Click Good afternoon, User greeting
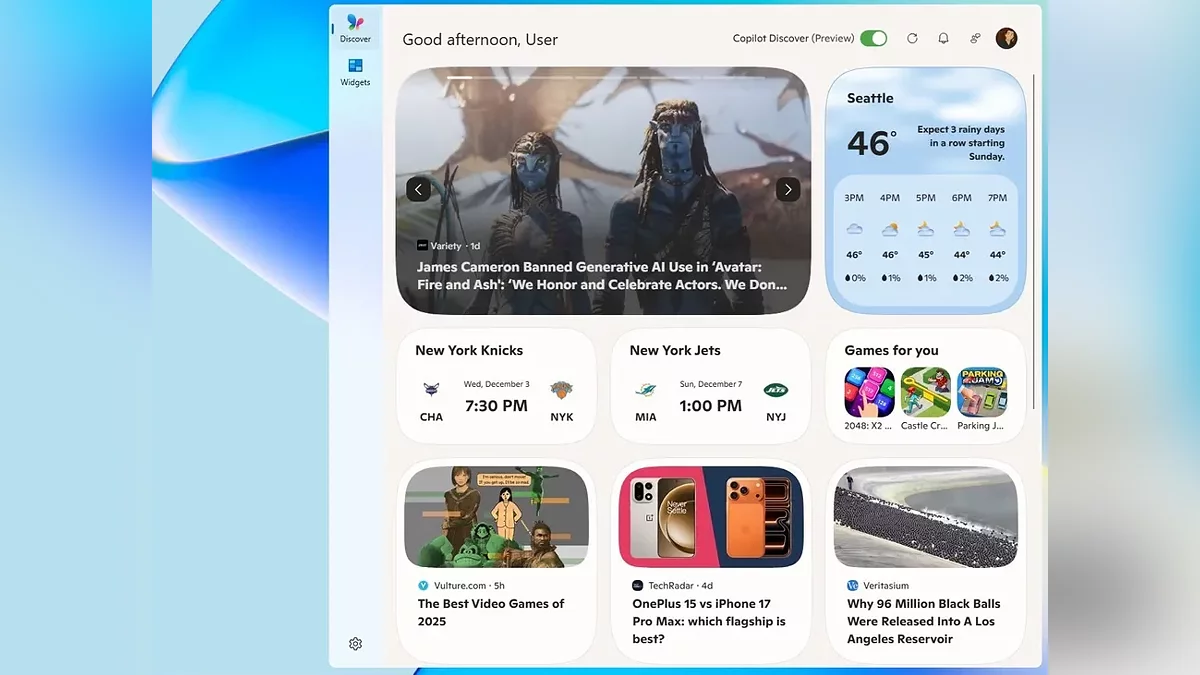 point(480,40)
